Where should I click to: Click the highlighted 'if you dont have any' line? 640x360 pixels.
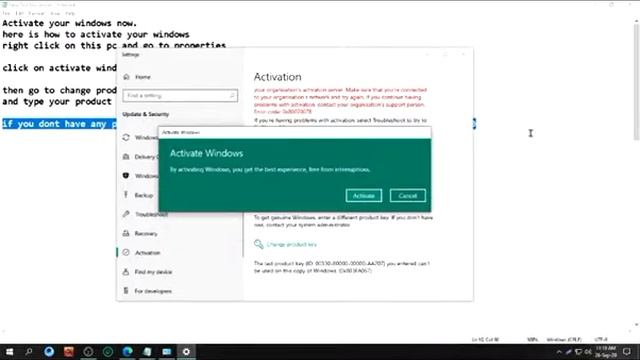coord(59,124)
